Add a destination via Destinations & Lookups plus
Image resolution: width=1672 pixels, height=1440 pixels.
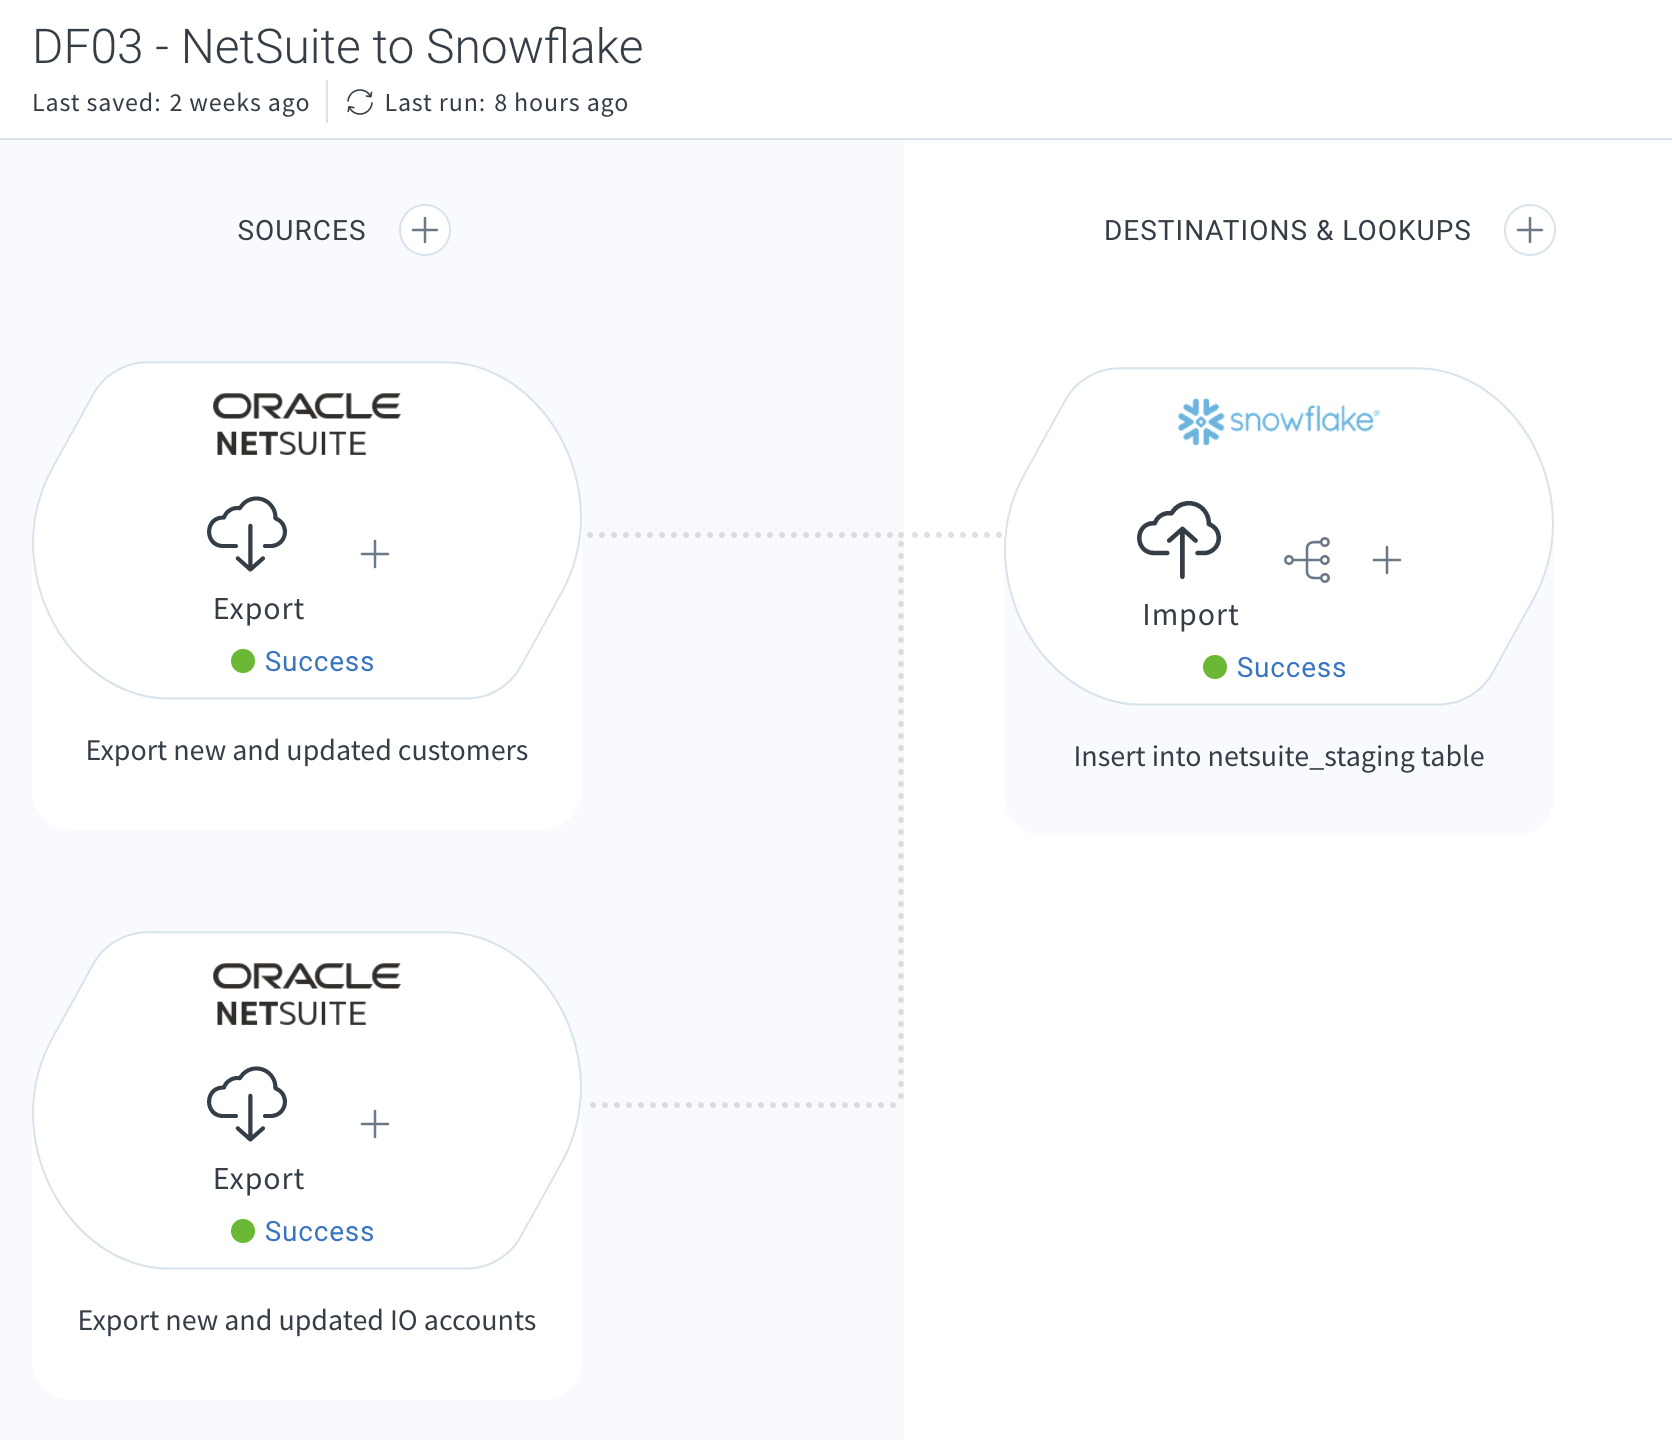(x=1530, y=230)
